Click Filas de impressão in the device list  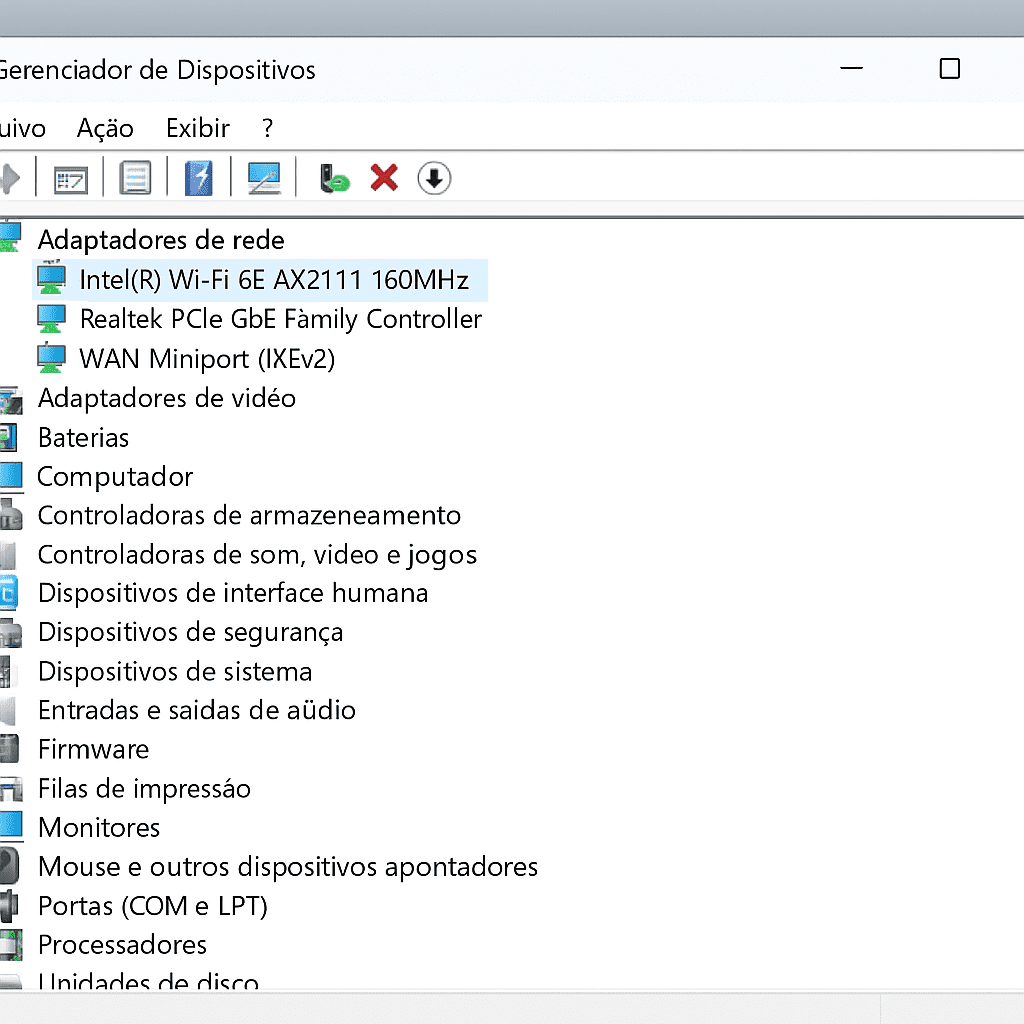(x=143, y=788)
